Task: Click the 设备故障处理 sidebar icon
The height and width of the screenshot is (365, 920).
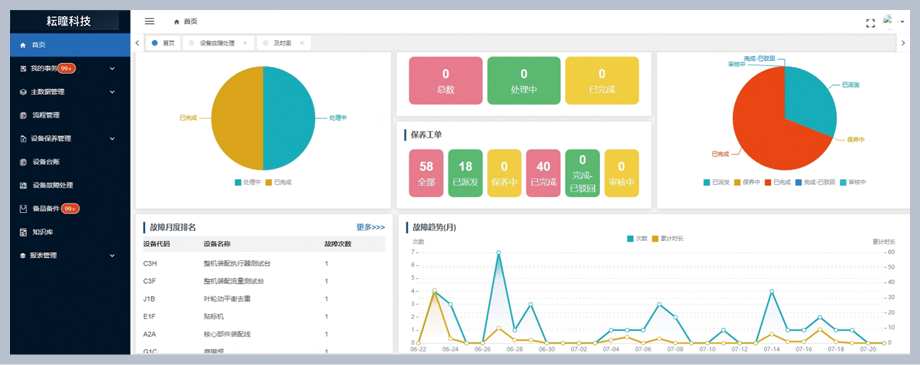Action: [23, 185]
